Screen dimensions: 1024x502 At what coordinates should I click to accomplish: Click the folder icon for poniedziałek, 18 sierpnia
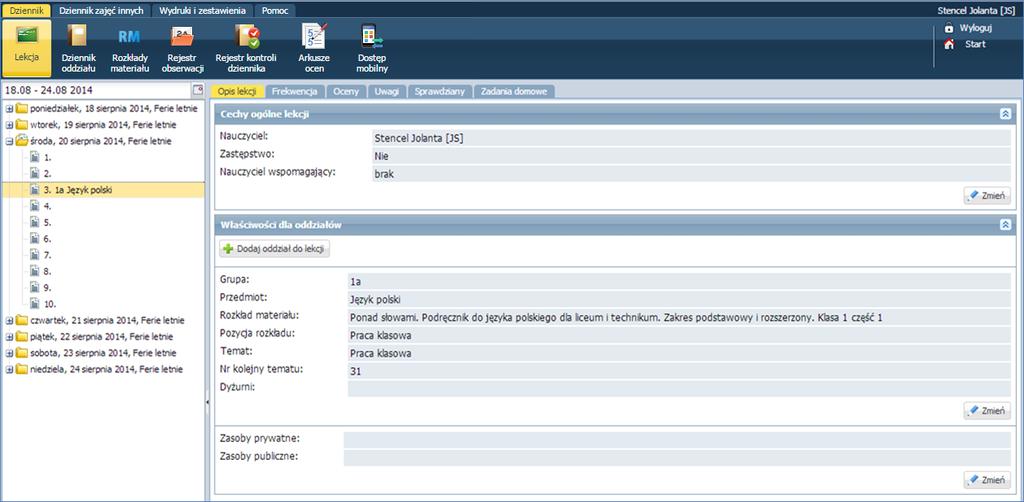tap(22, 108)
